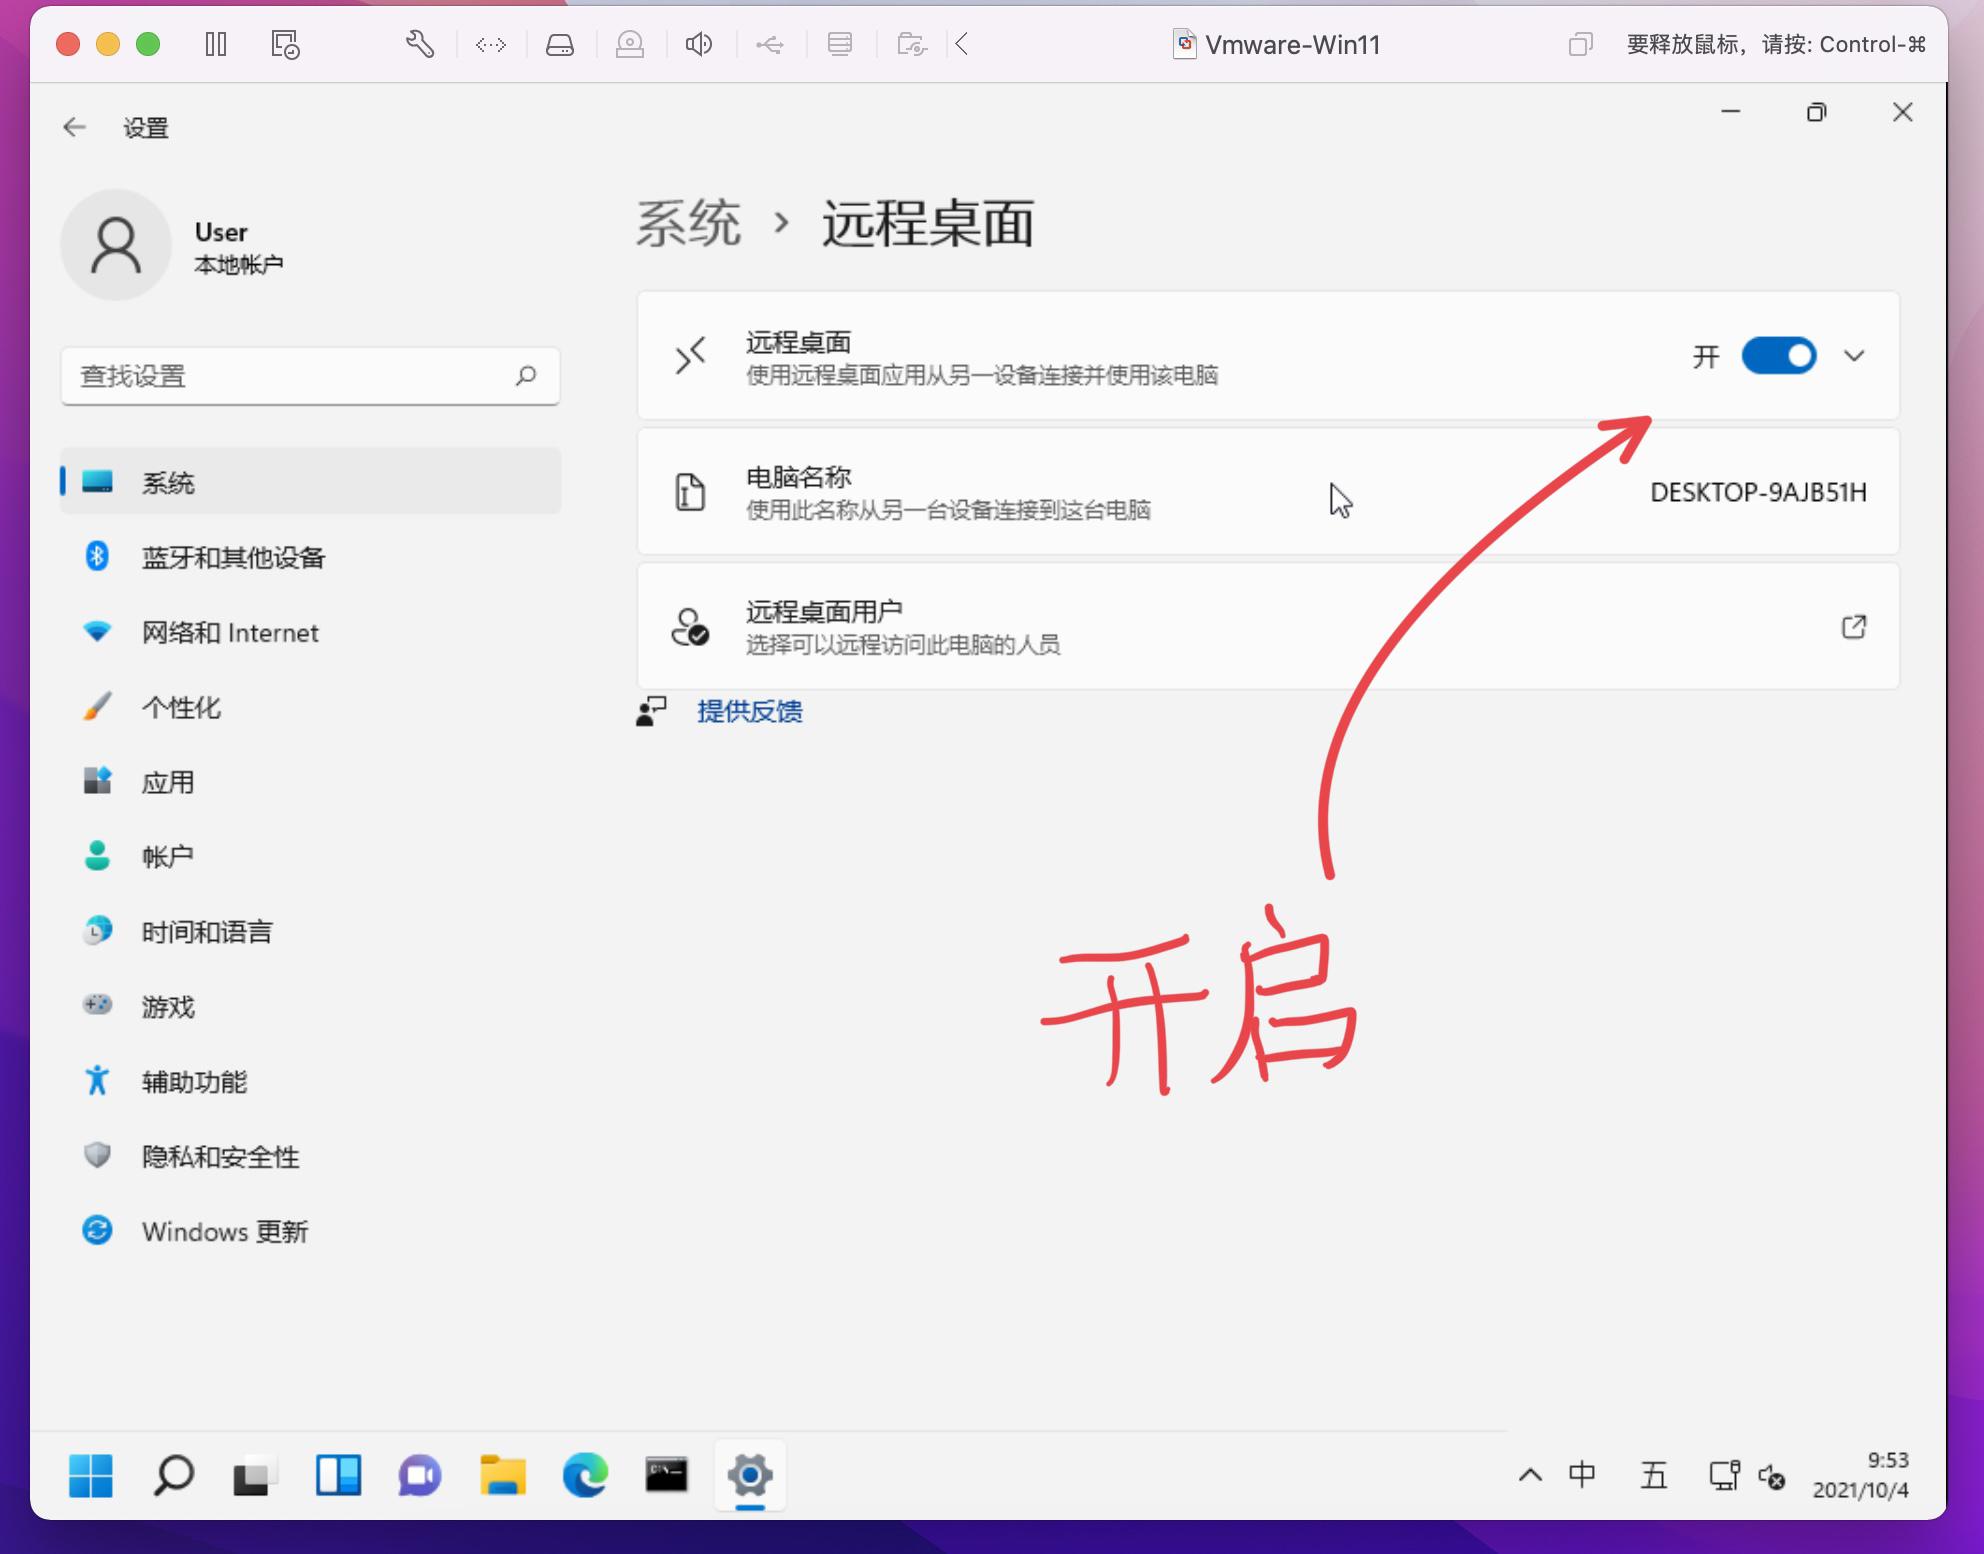Click the 提供反馈 feedback link
Viewport: 1984px width, 1554px height.
click(x=750, y=712)
